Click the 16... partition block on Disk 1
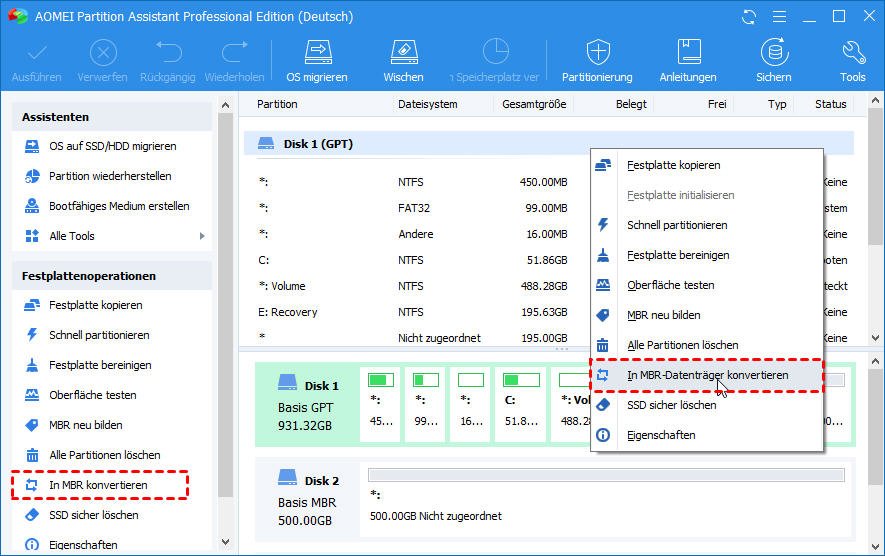 470,404
